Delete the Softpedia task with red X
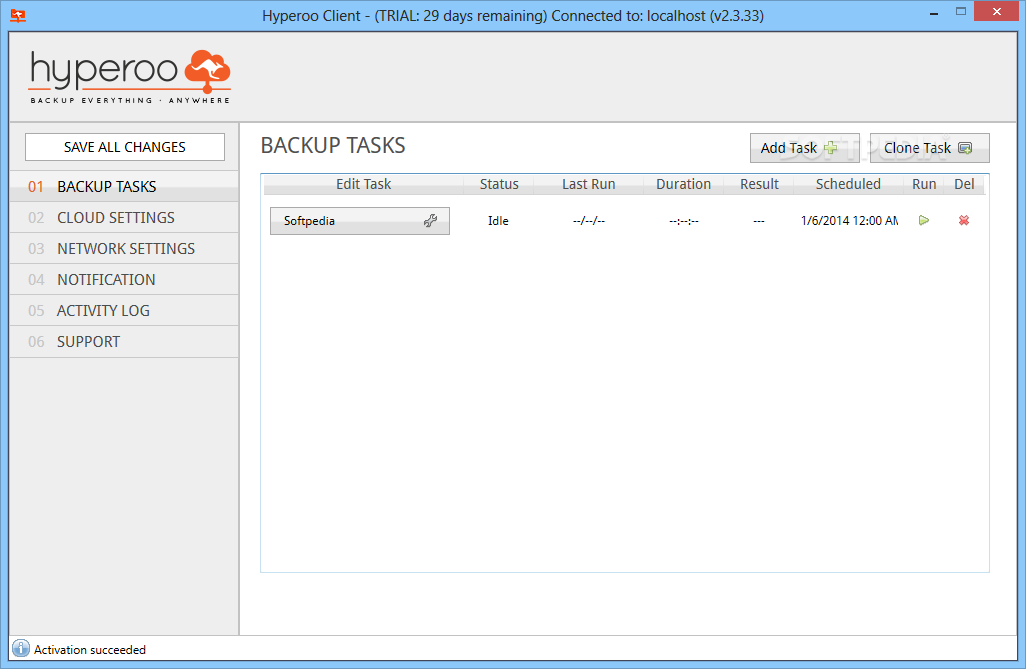The width and height of the screenshot is (1026, 669). point(964,221)
